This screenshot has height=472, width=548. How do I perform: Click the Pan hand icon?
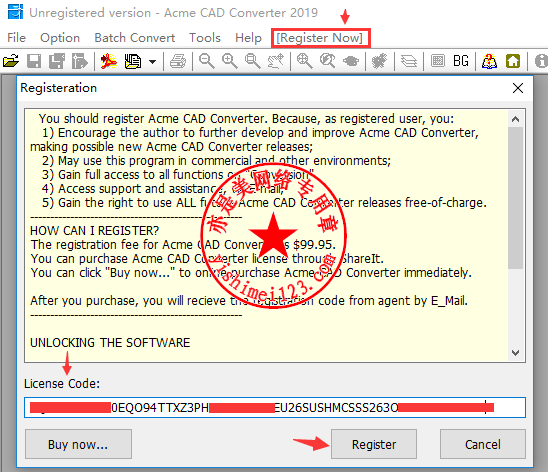[276, 61]
